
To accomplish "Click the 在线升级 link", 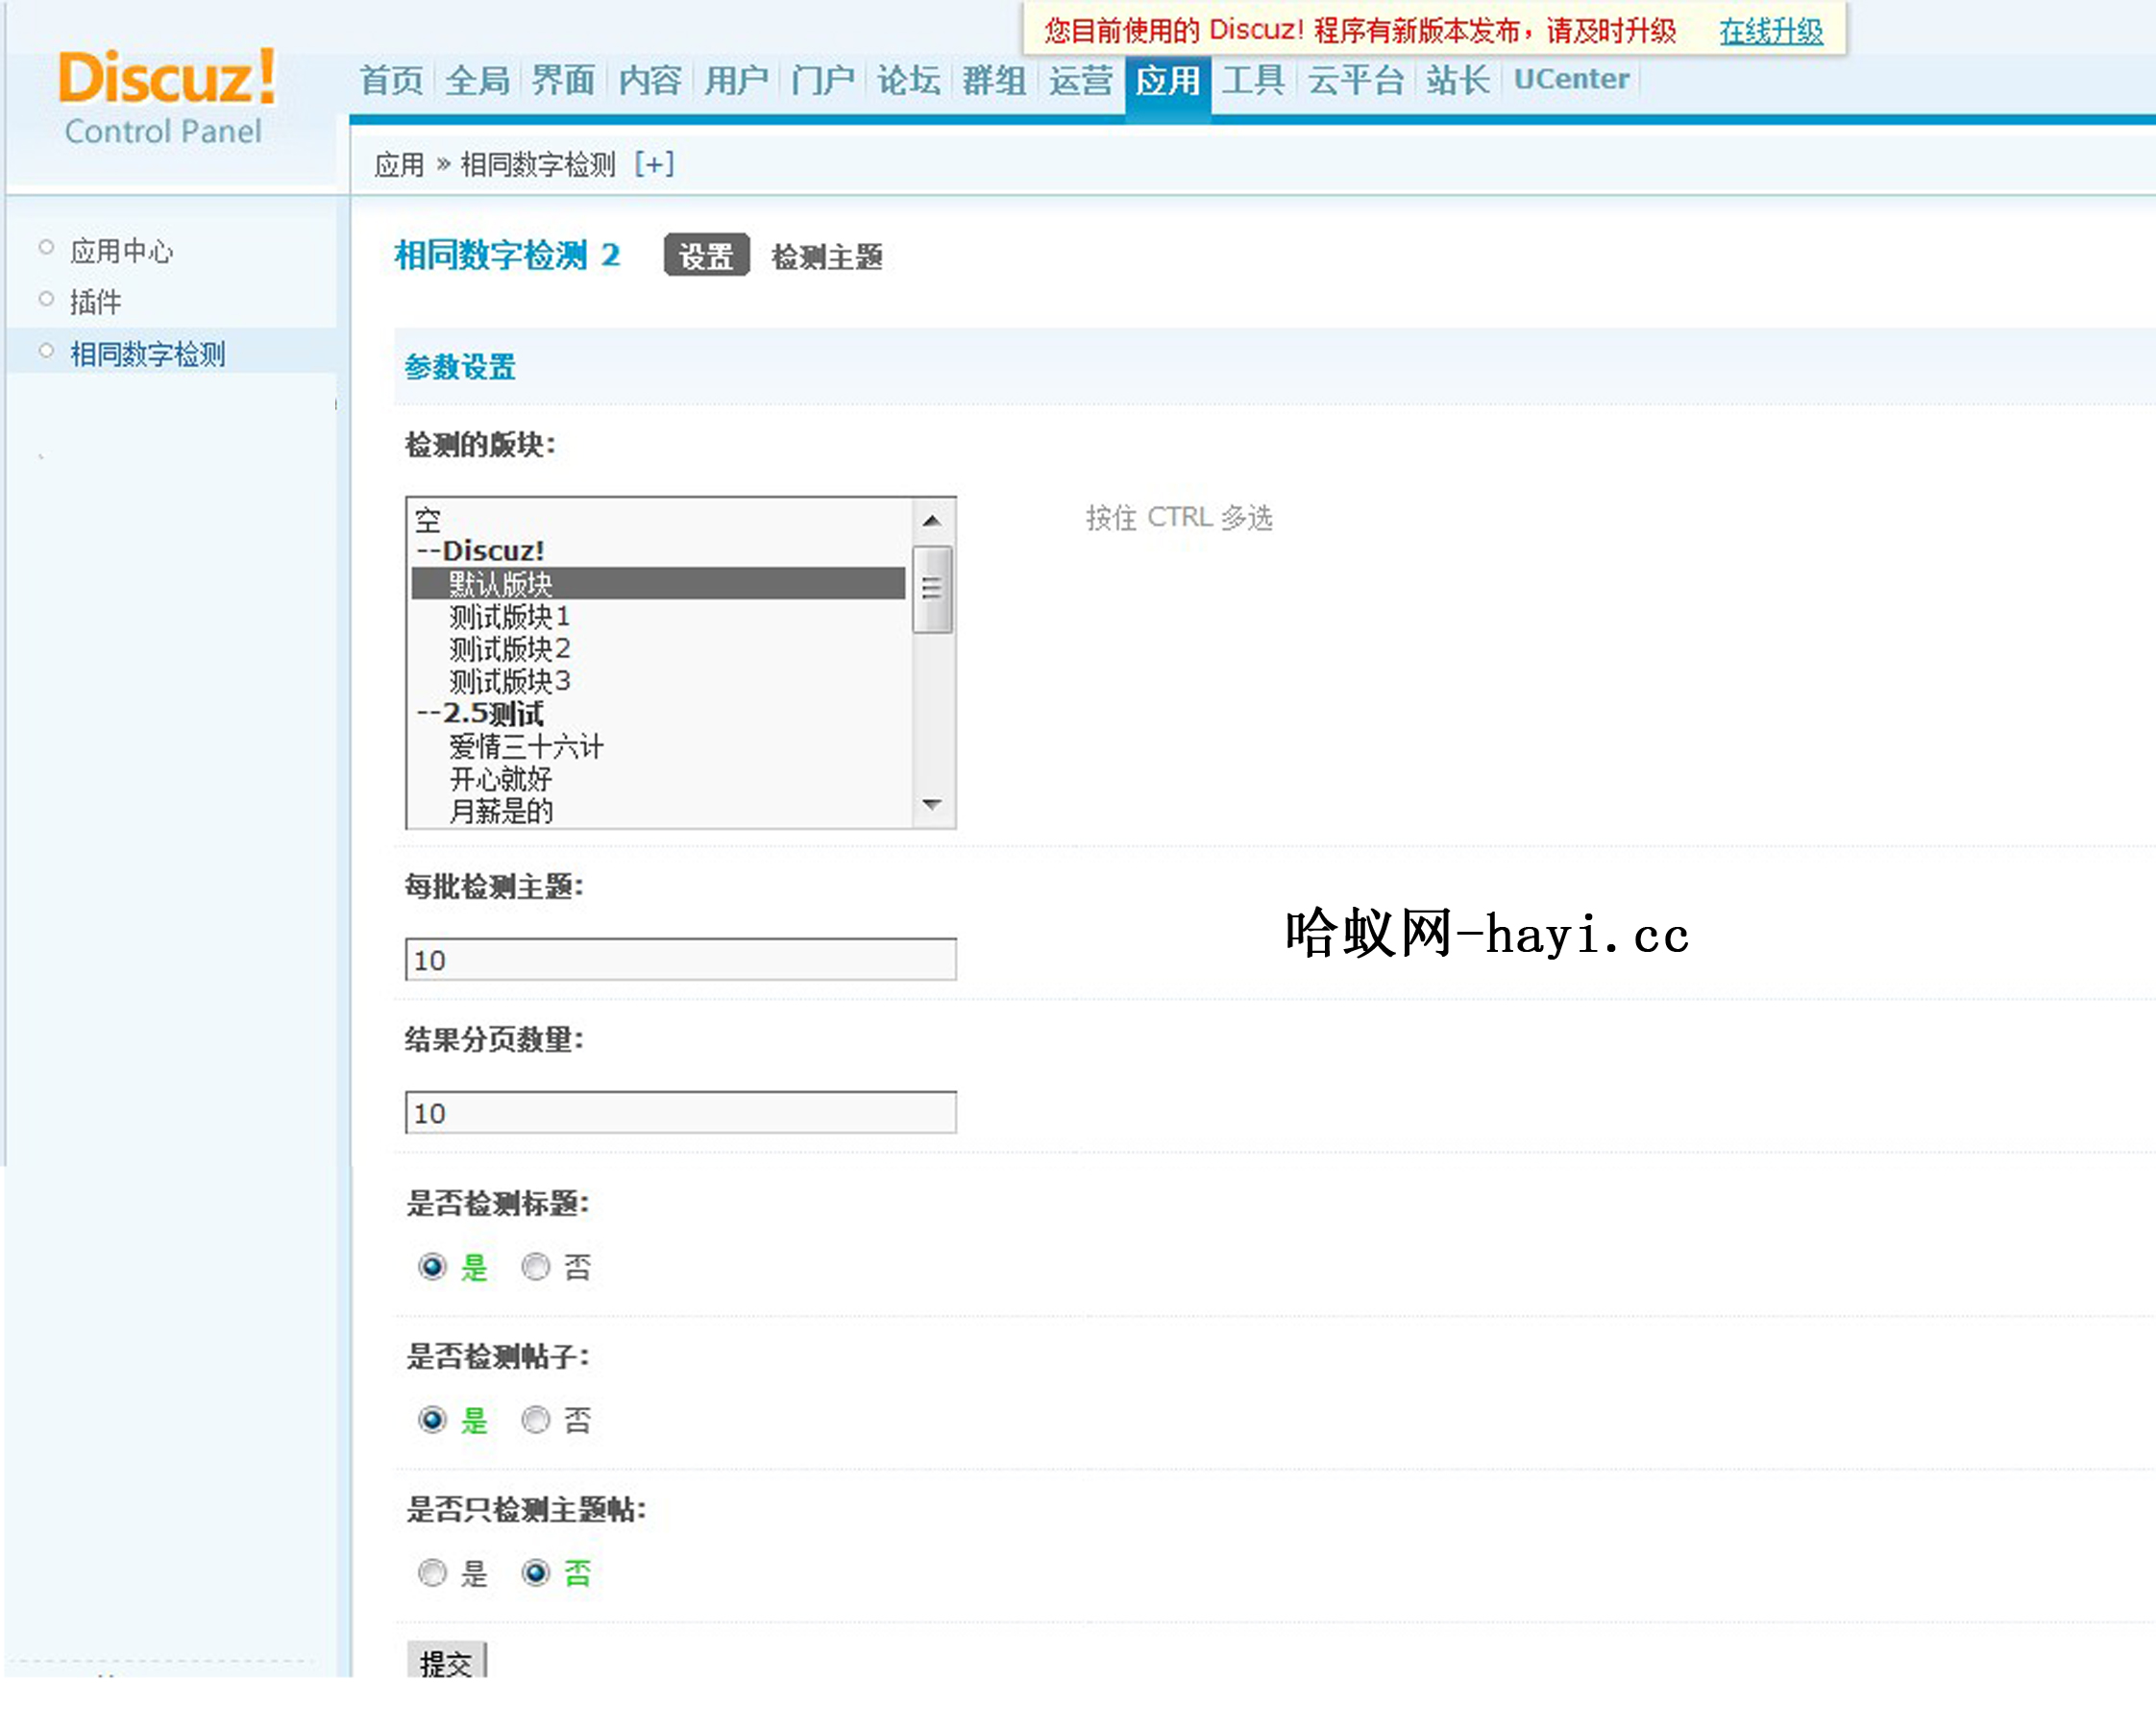I will (x=1770, y=31).
